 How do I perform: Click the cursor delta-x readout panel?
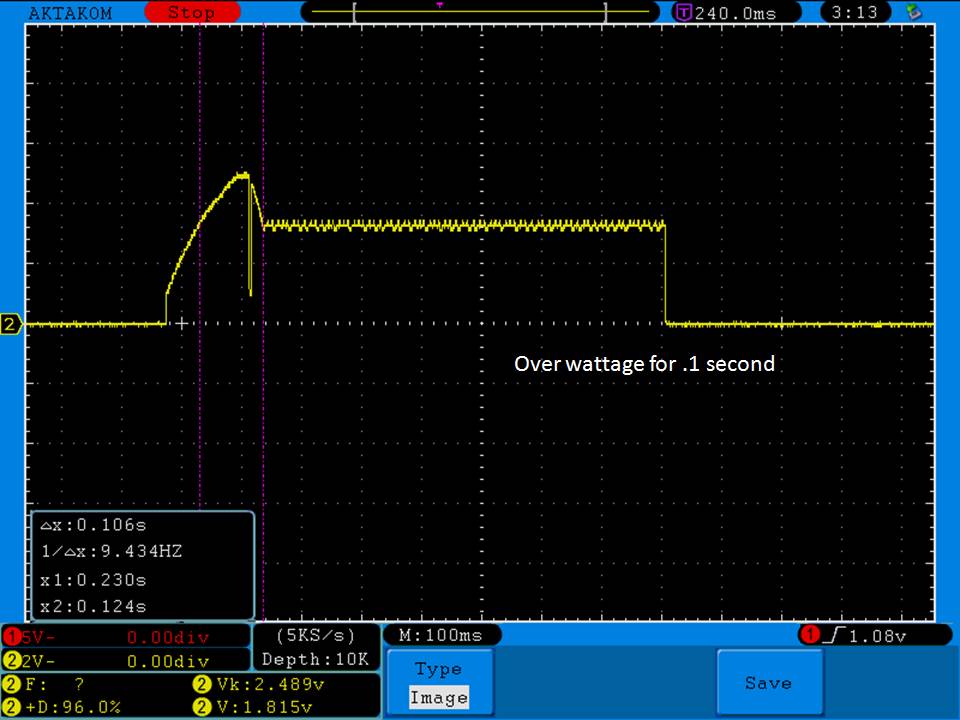142,565
